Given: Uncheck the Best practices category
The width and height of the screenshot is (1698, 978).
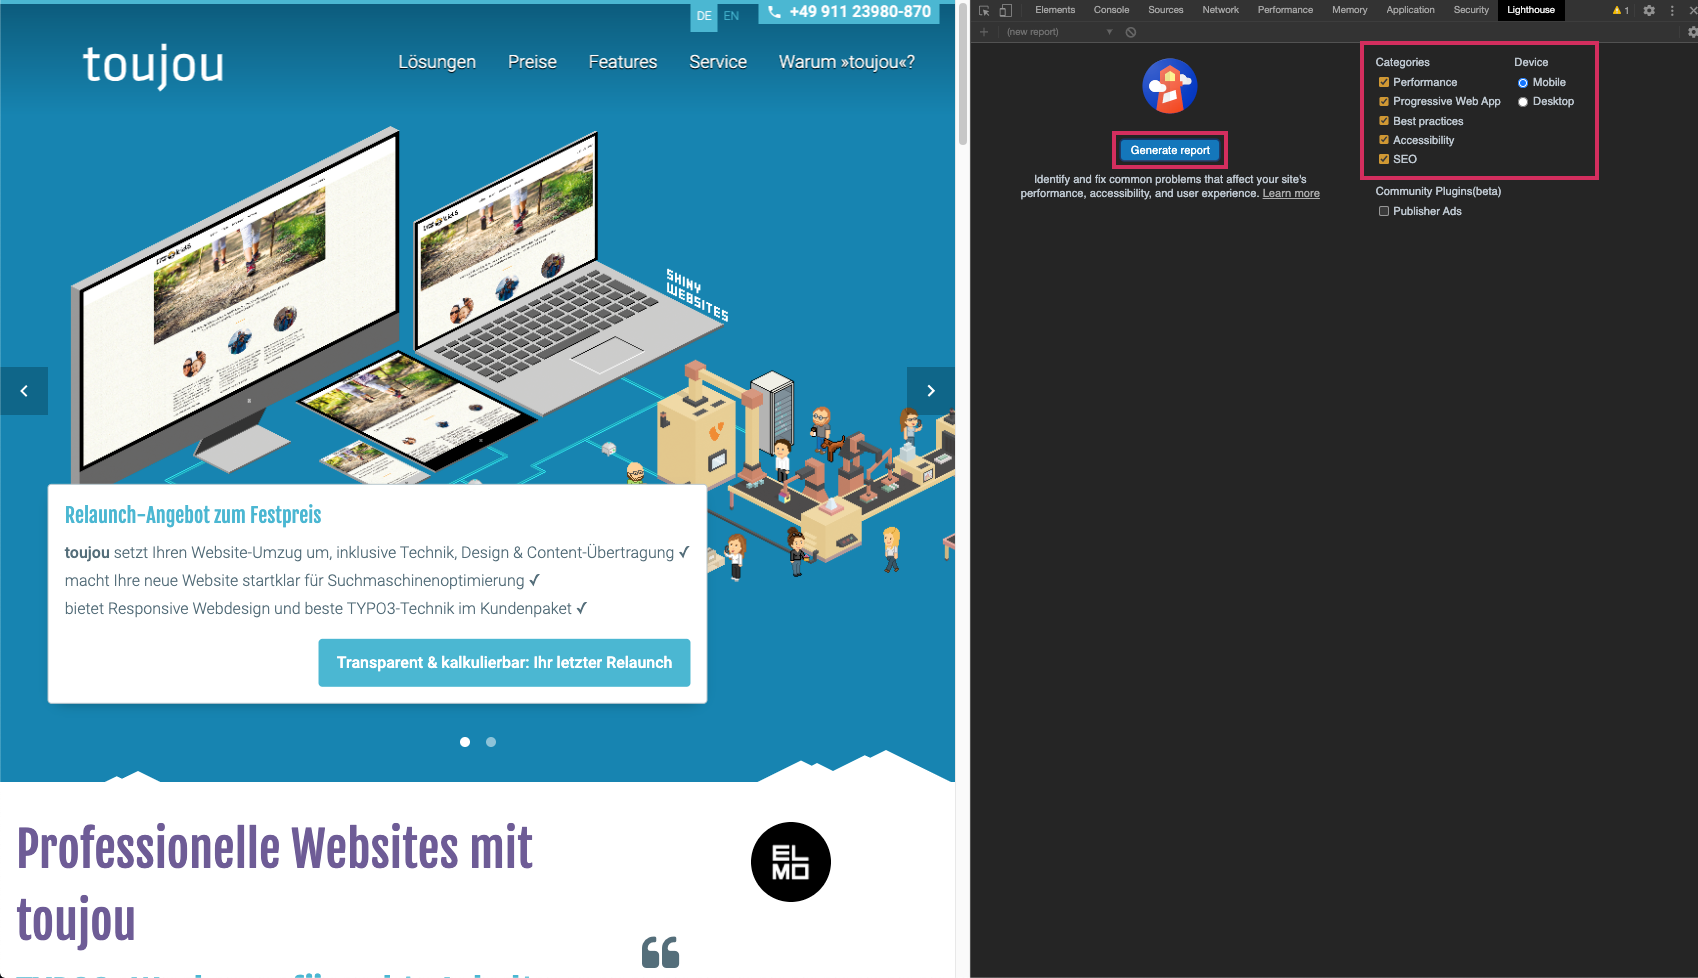Looking at the screenshot, I should (x=1384, y=121).
